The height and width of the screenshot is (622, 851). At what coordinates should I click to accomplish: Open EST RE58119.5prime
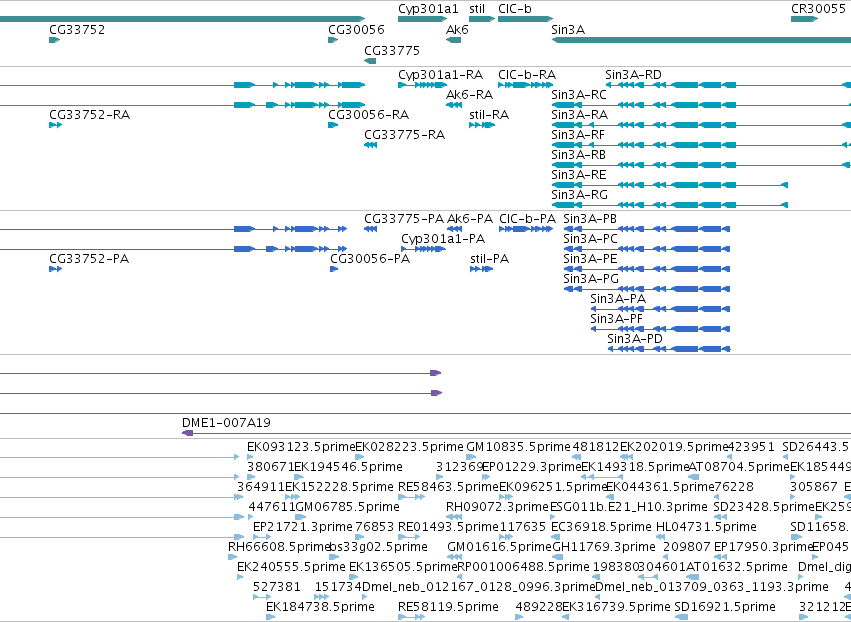[x=448, y=607]
